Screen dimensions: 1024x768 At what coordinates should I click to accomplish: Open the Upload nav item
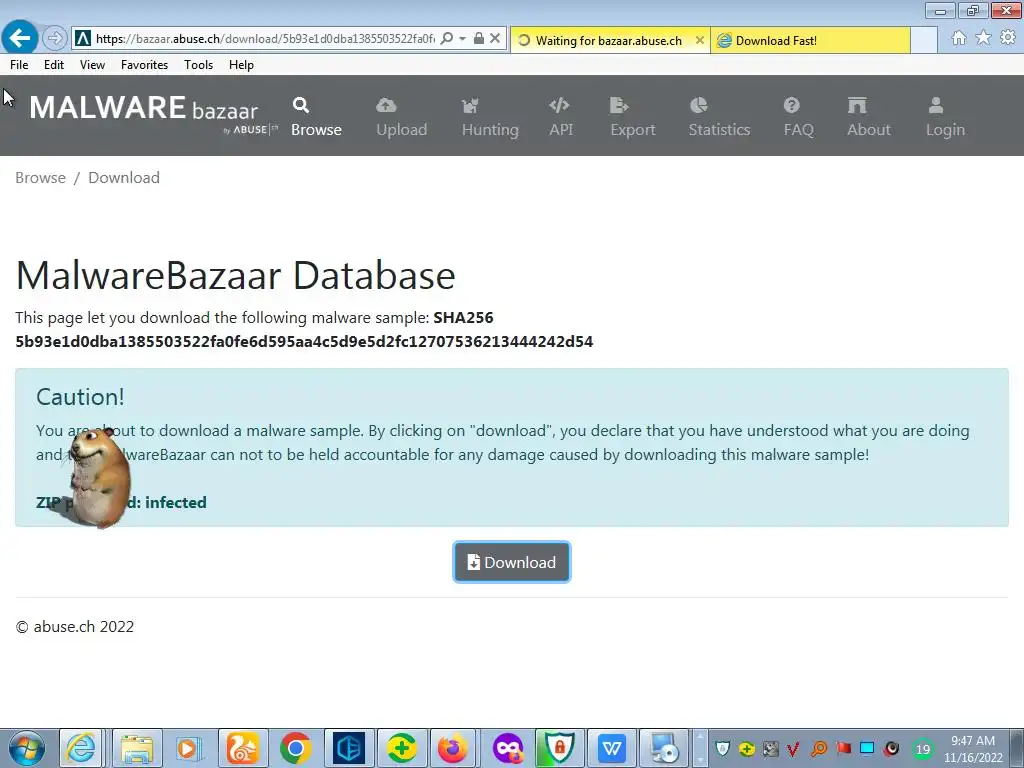click(402, 117)
